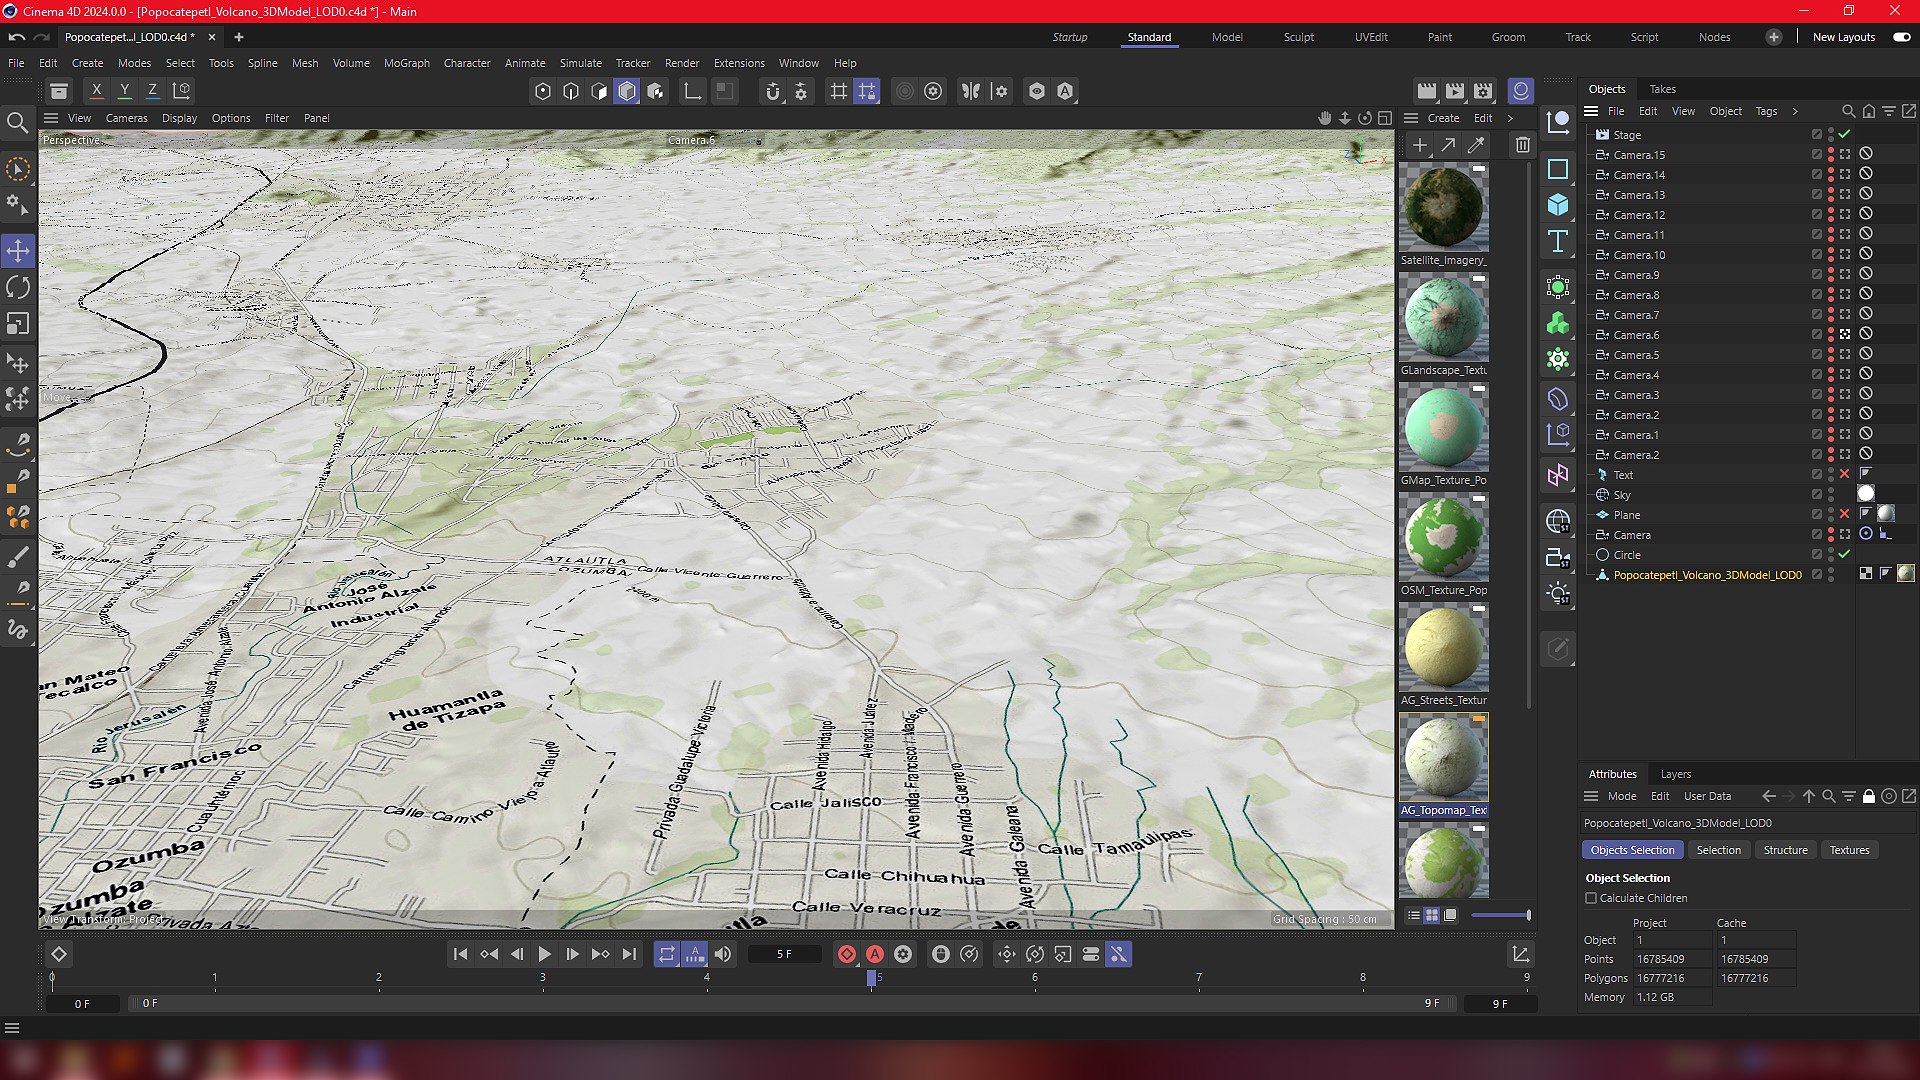Image resolution: width=1920 pixels, height=1080 pixels.
Task: Go to the end of animation
Action: pos(628,954)
